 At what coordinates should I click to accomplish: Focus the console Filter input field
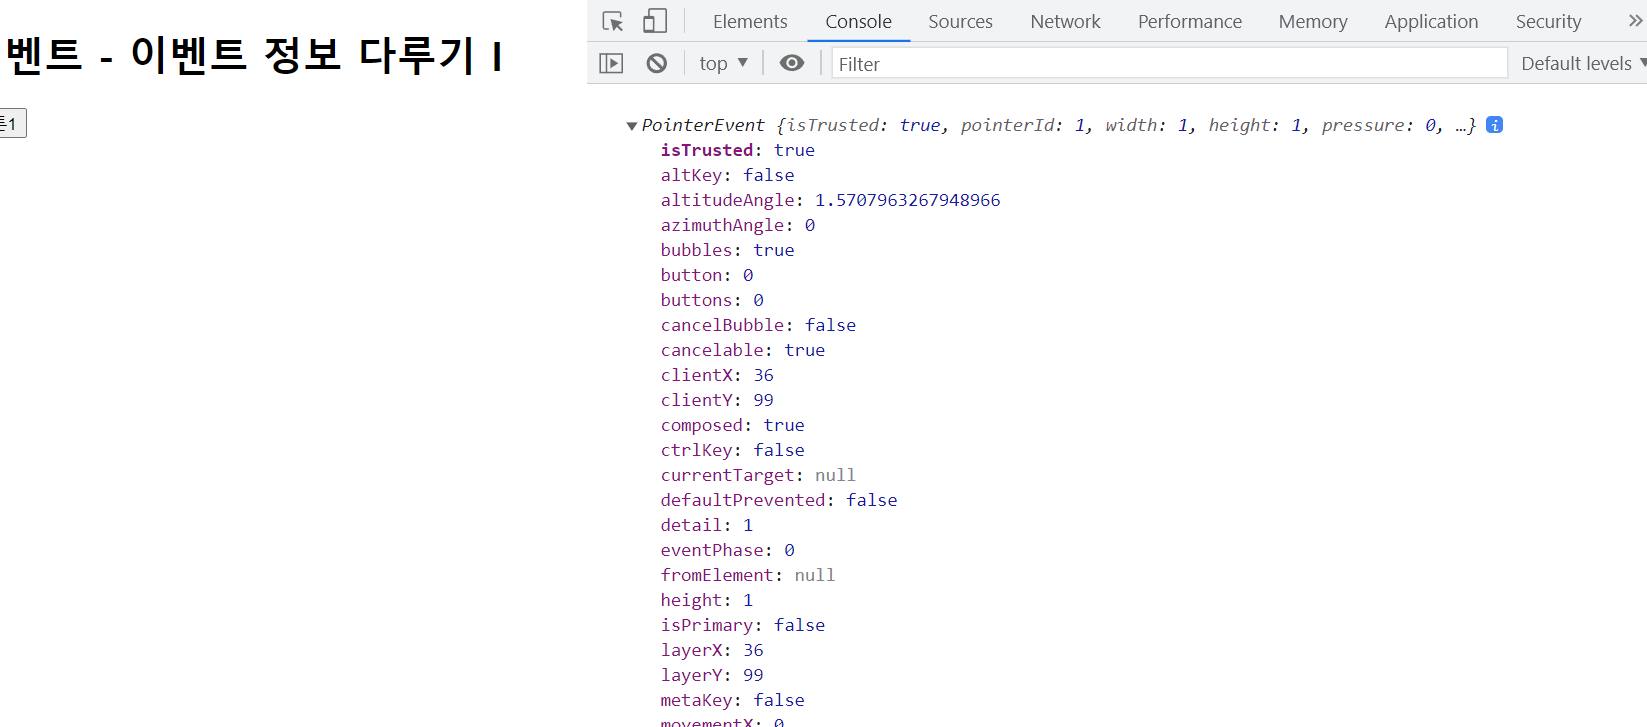pyautogui.click(x=1169, y=63)
